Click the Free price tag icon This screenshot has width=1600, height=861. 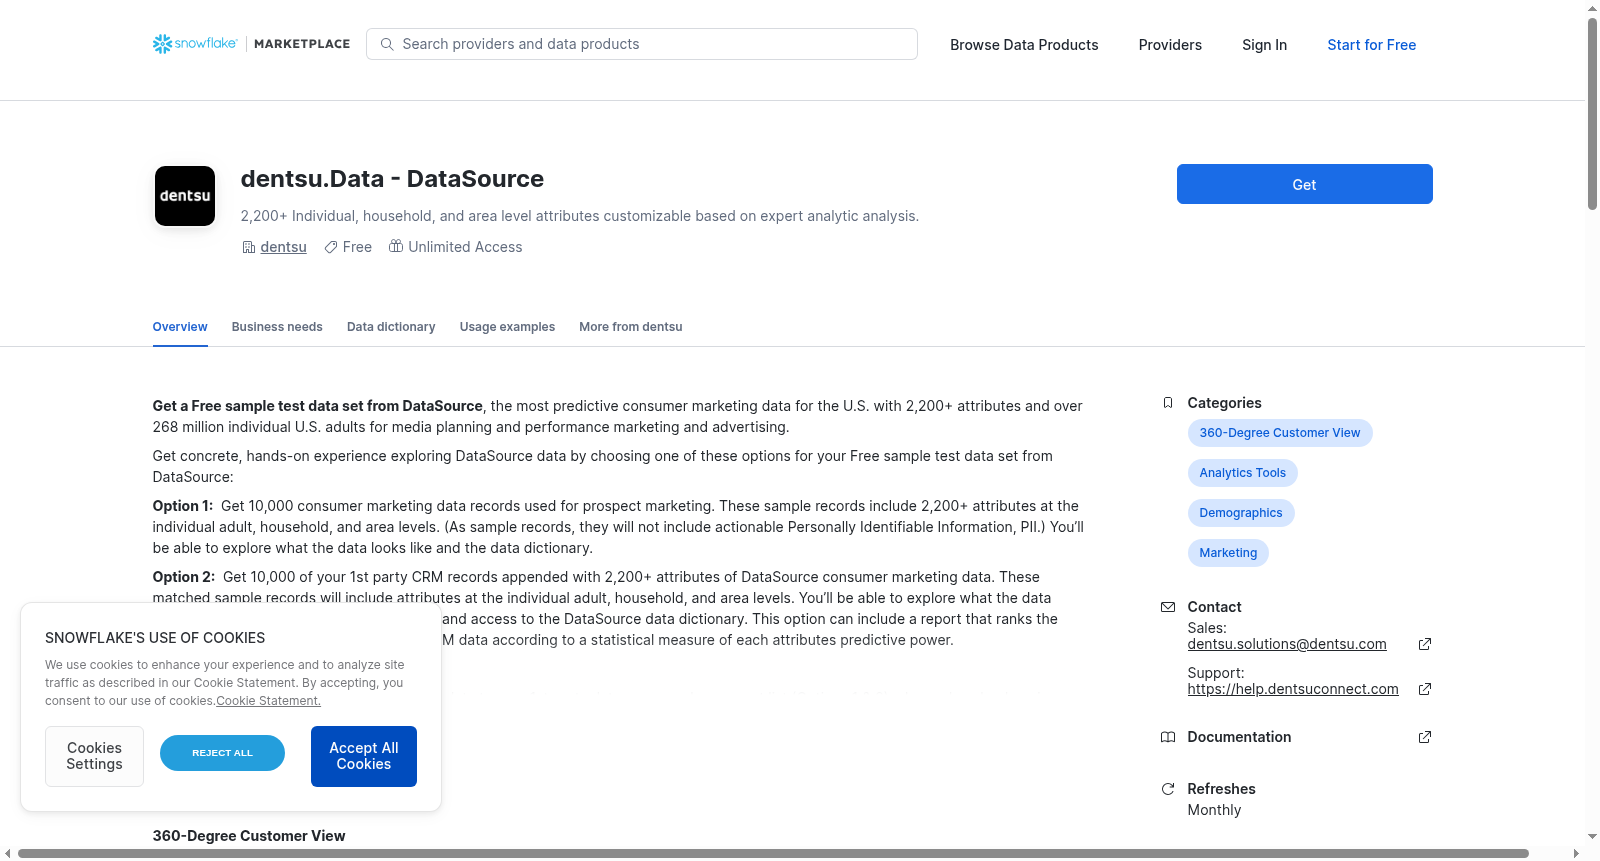331,247
